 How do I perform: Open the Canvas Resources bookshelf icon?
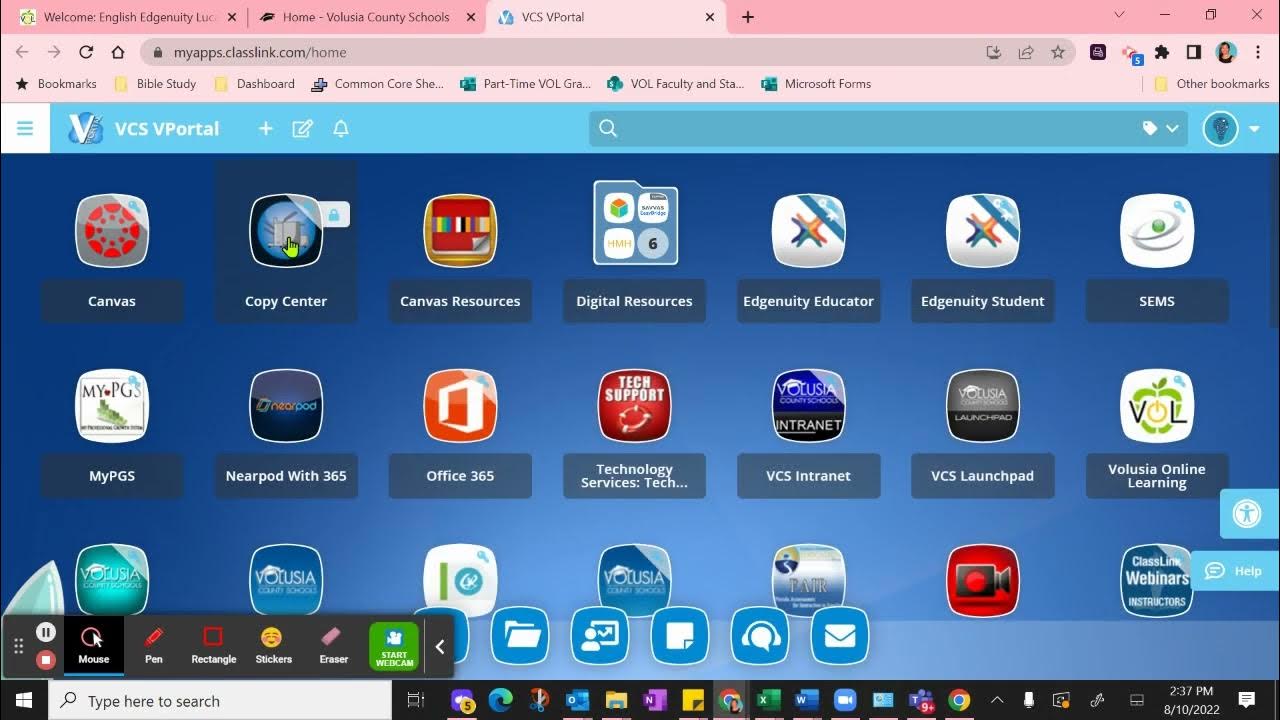[x=460, y=231]
